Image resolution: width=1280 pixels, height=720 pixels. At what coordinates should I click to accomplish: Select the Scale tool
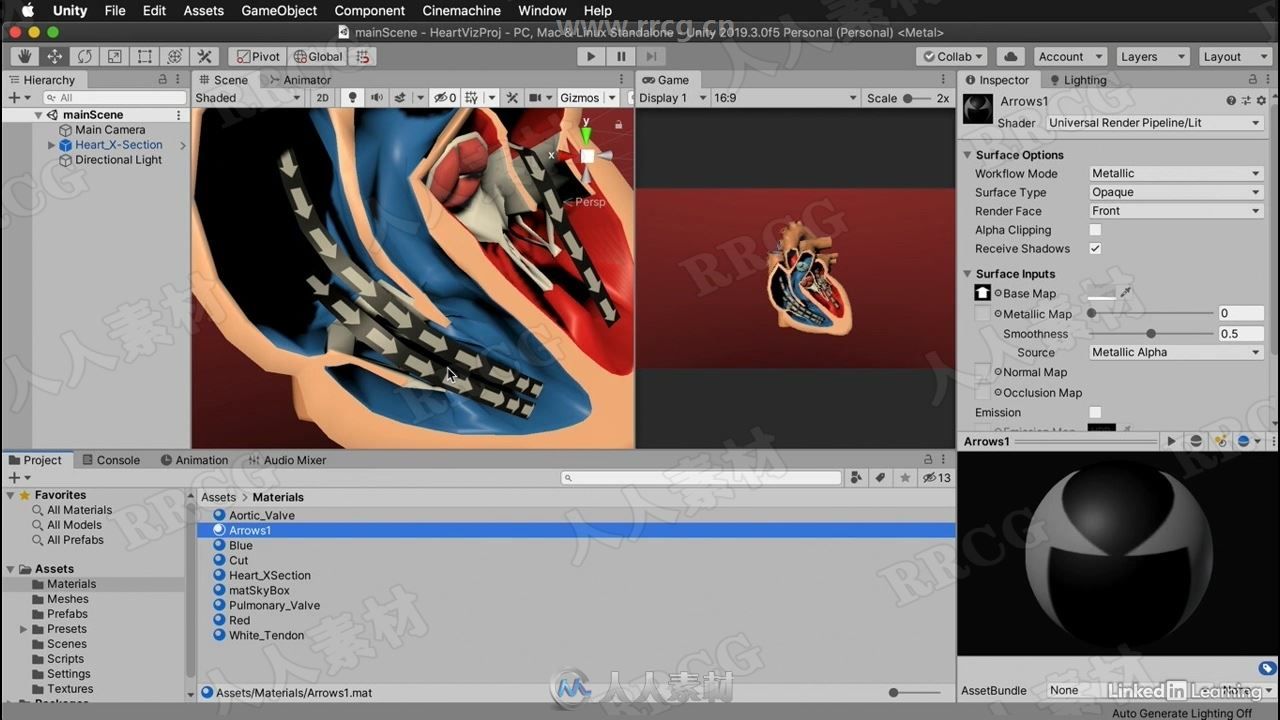pyautogui.click(x=114, y=57)
